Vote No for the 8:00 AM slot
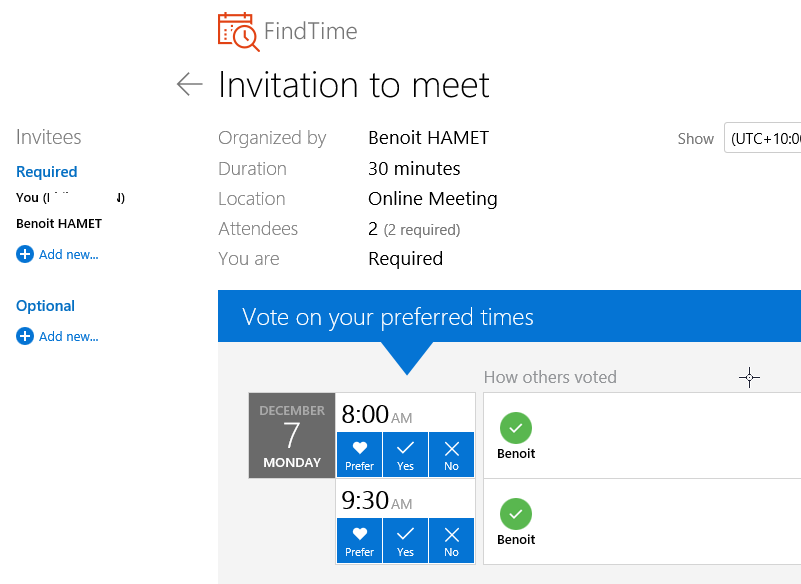801x584 pixels. 451,455
